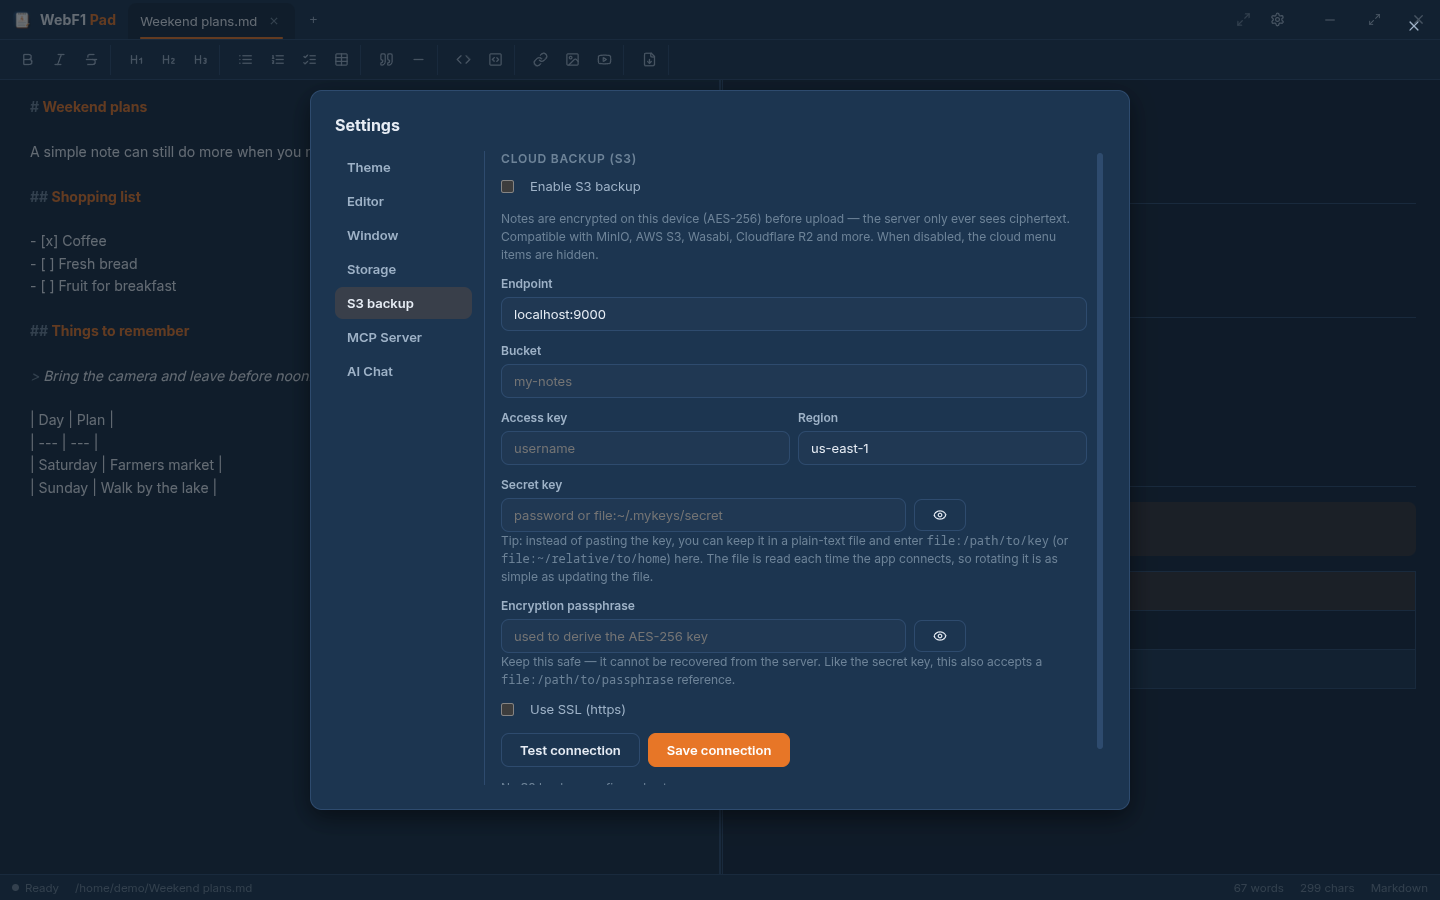Open the Editor settings section
This screenshot has width=1440, height=900.
[403, 202]
